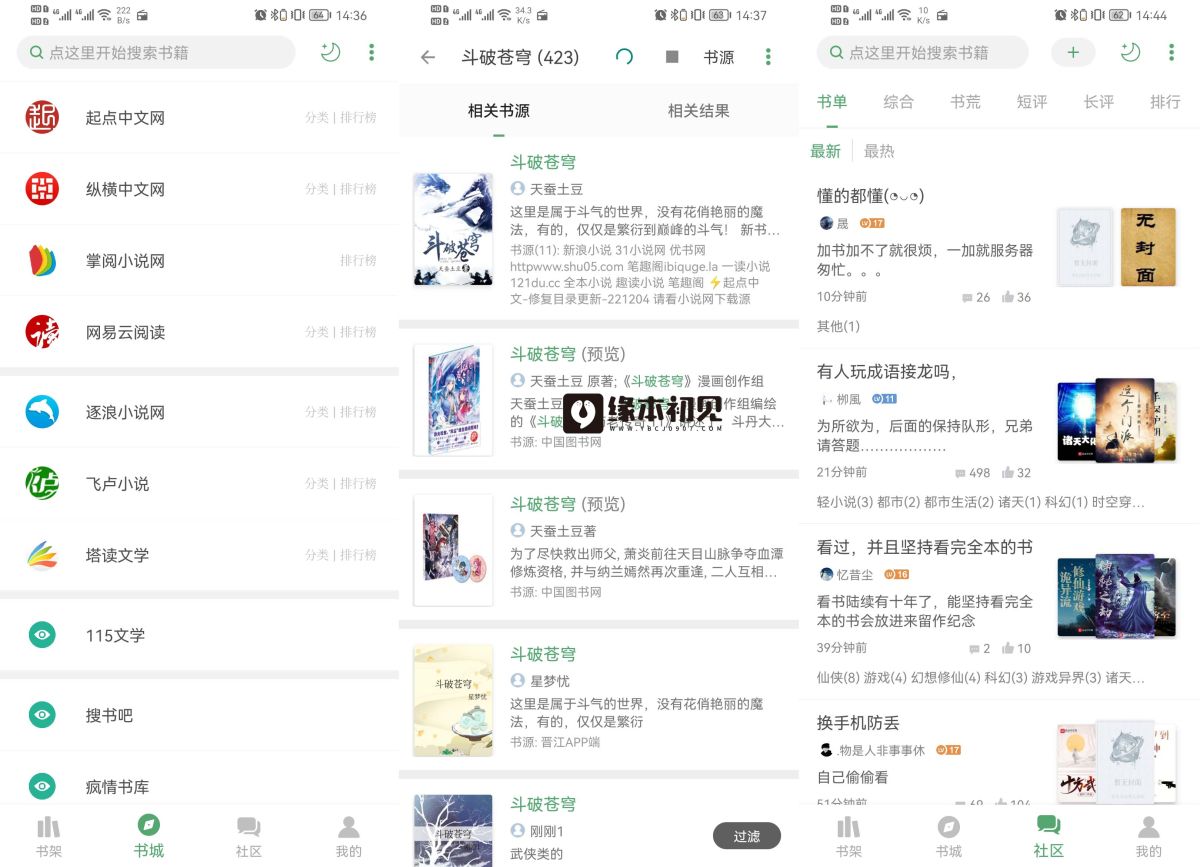Tap the comment icon on 懂的都懂 post
This screenshot has height=867, width=1200.
point(967,298)
